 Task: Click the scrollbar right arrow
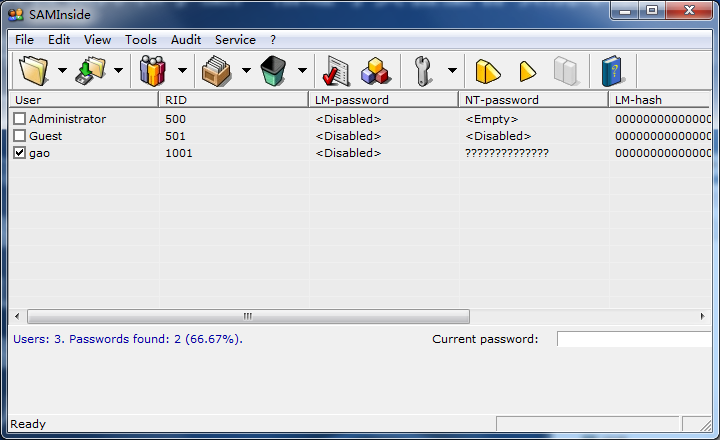(703, 316)
